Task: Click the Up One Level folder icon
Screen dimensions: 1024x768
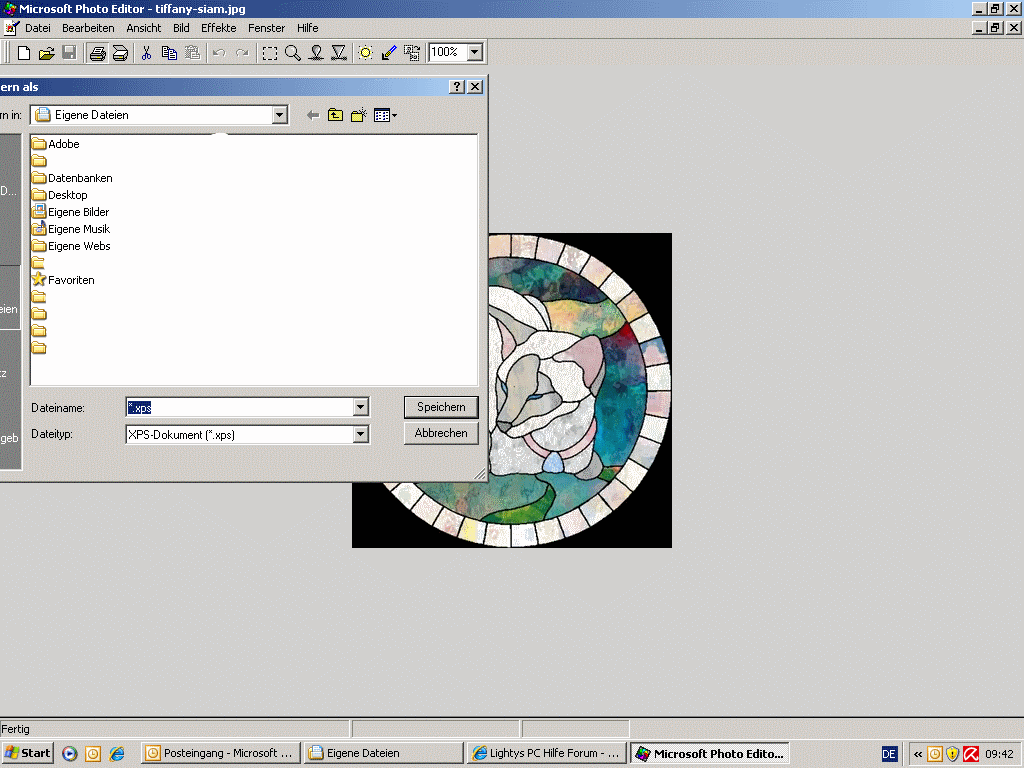Action: pyautogui.click(x=335, y=116)
